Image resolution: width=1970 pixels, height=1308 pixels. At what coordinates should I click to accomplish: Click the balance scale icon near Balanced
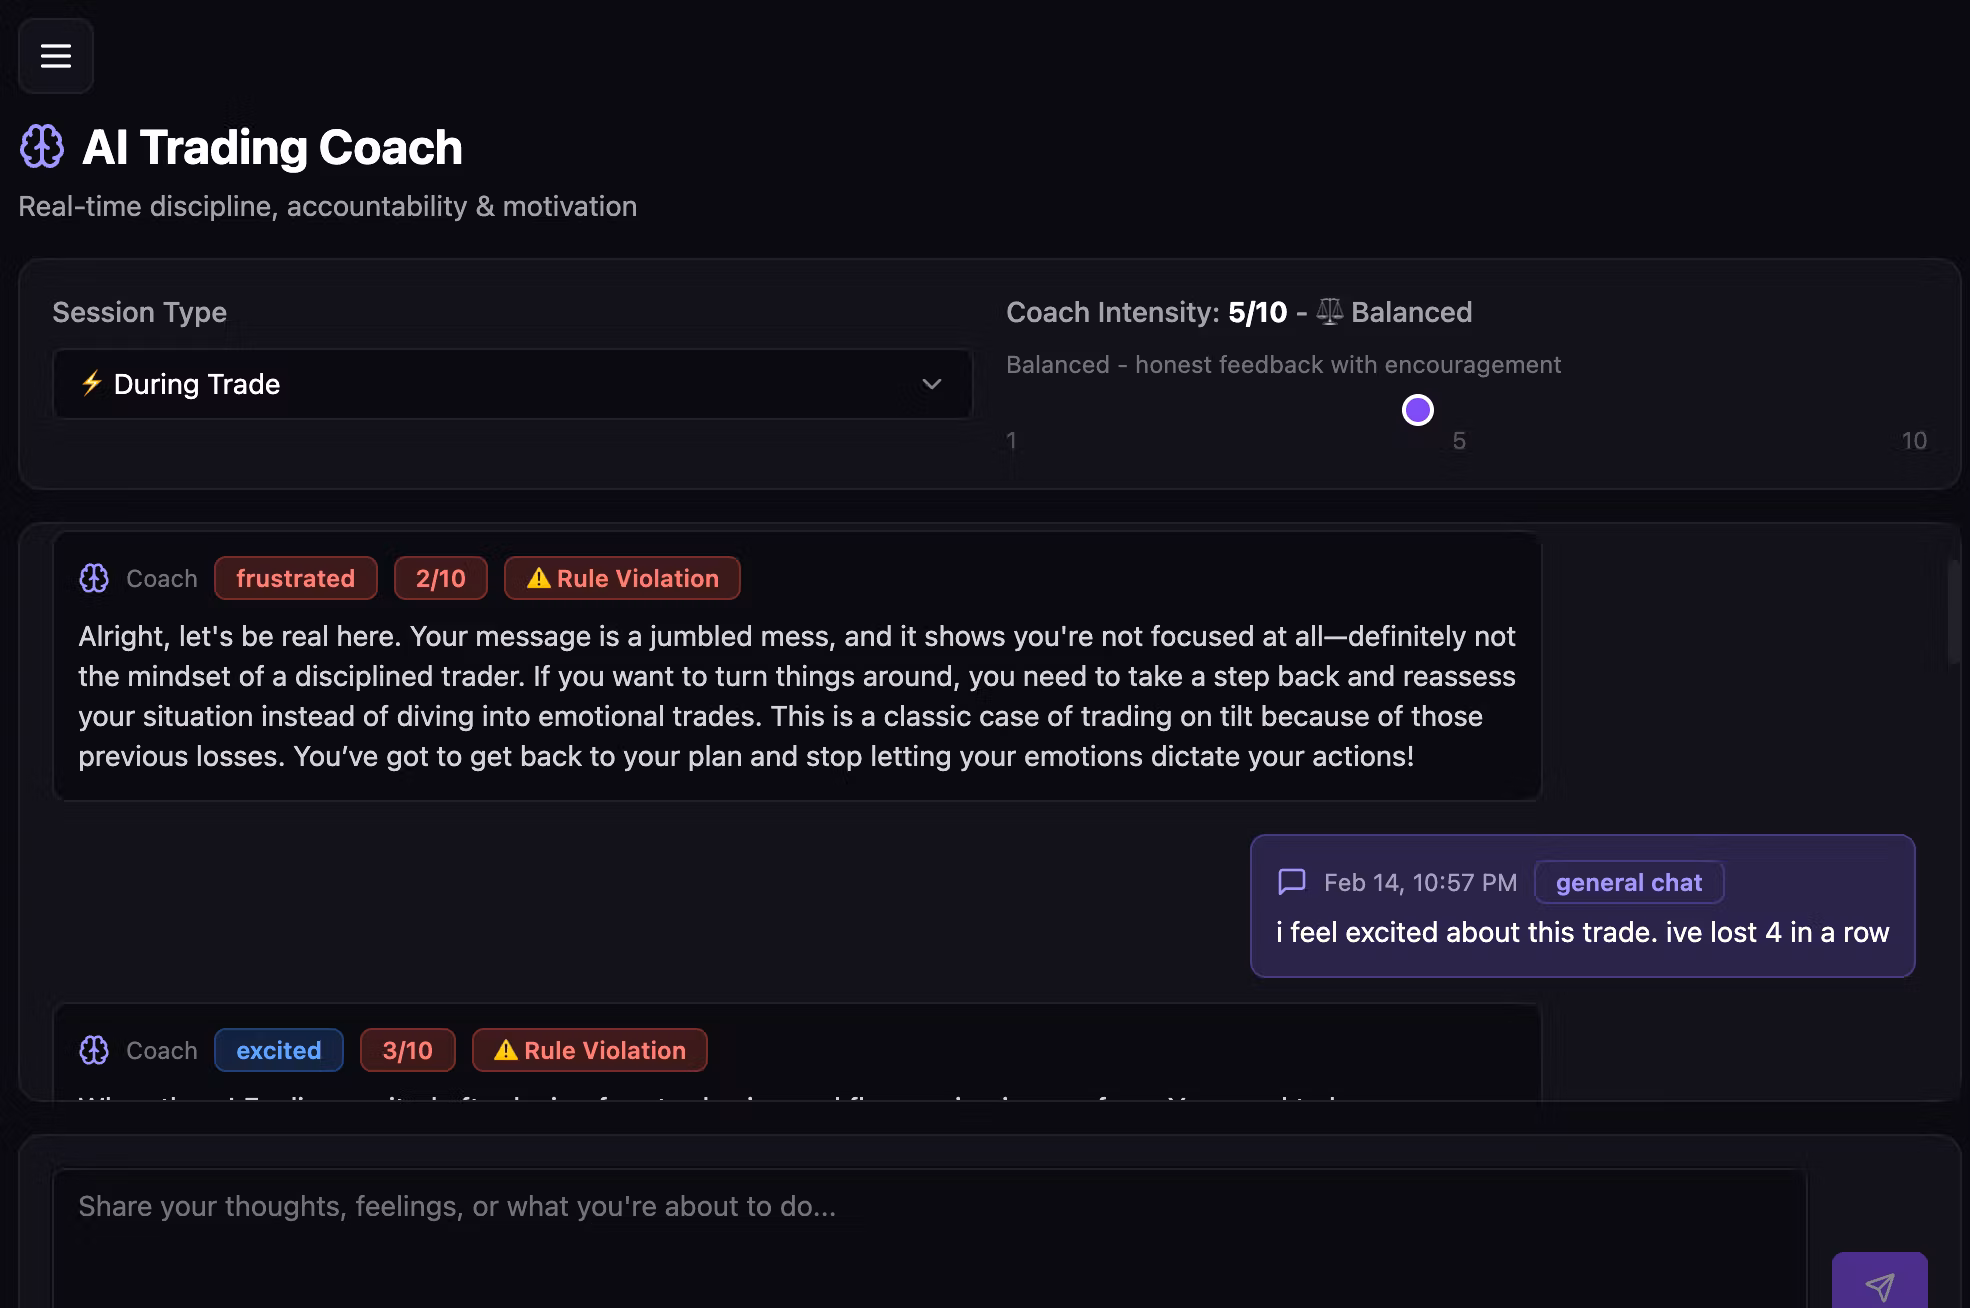tap(1330, 312)
